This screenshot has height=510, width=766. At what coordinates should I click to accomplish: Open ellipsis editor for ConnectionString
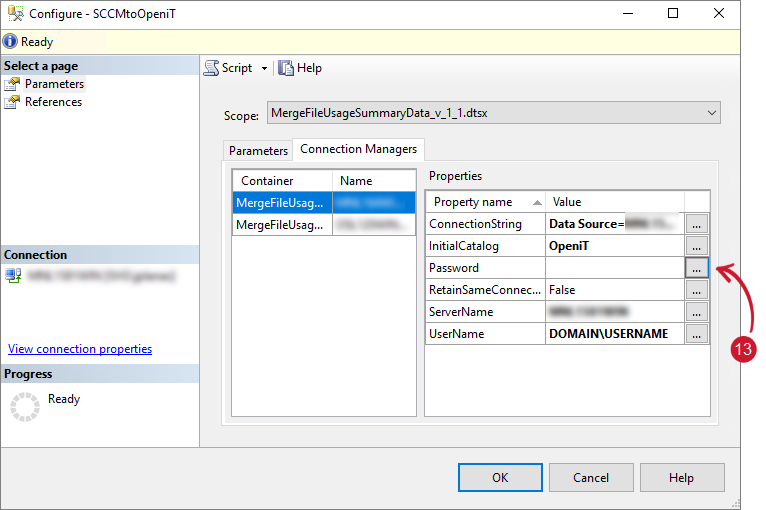point(696,224)
